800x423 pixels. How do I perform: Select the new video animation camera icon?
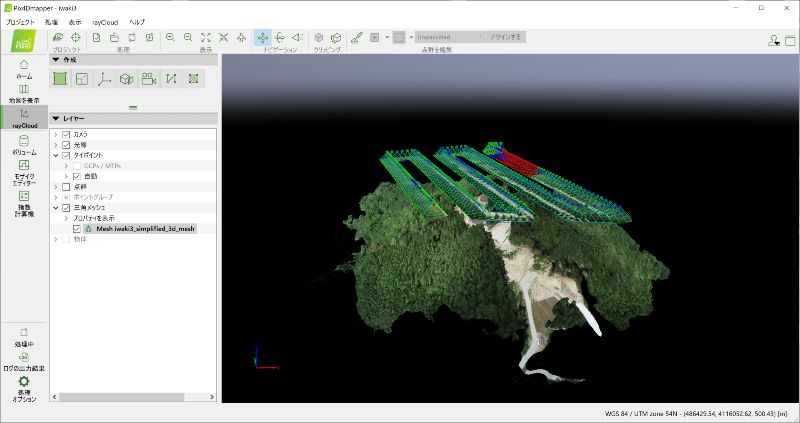(149, 78)
